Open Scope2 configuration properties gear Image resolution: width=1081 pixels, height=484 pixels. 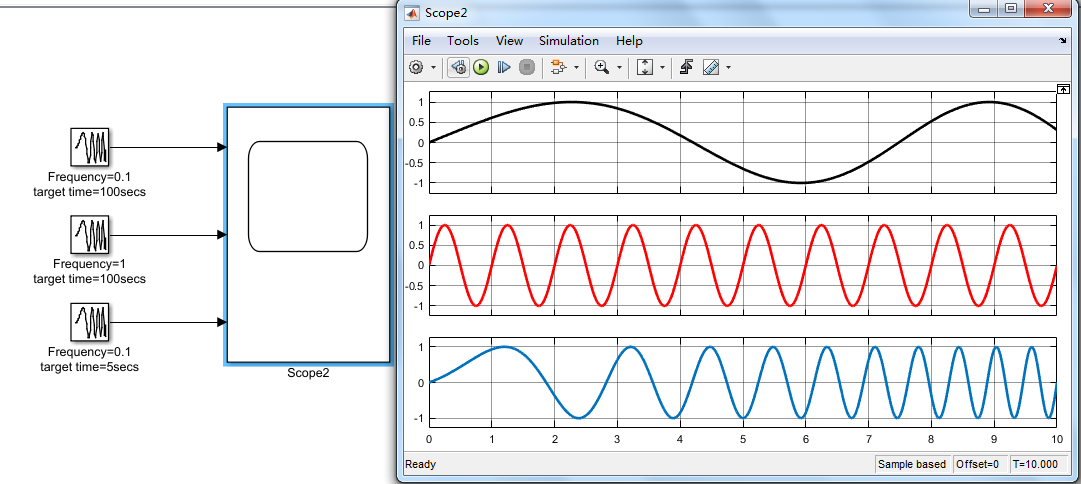pos(416,67)
